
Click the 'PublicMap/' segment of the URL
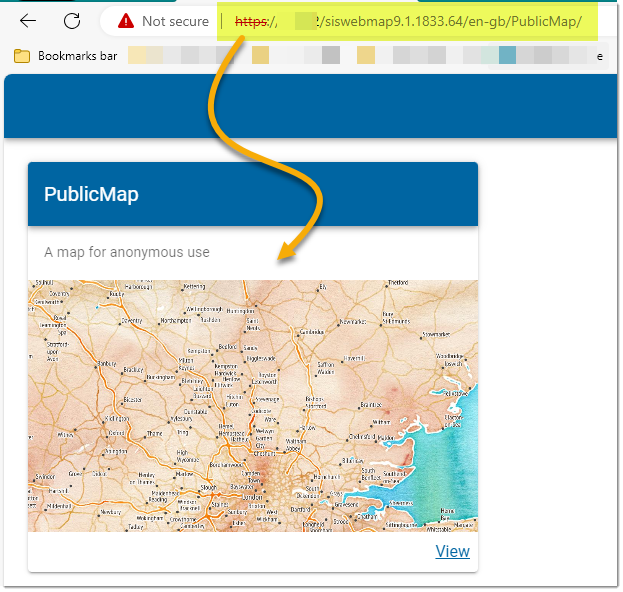(546, 21)
